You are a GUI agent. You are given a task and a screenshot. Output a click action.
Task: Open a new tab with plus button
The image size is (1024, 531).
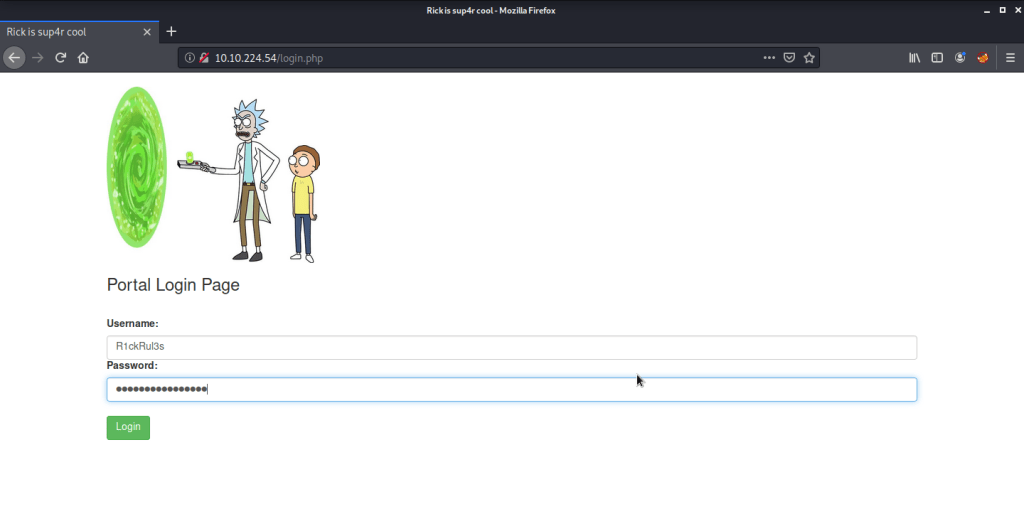pyautogui.click(x=171, y=31)
